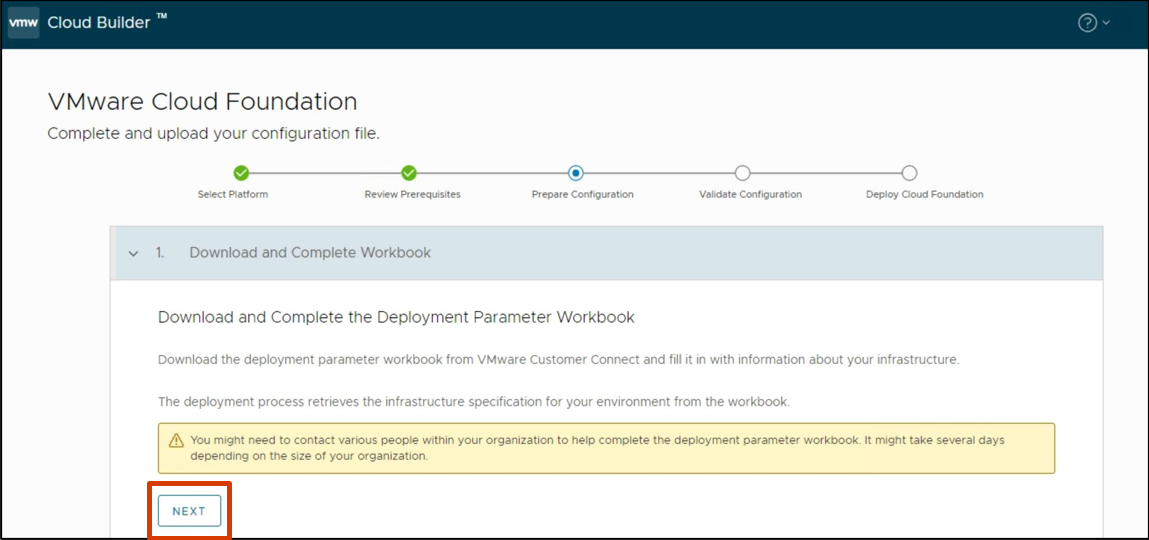Click the 'Complete and upload your configuration file' subtitle
This screenshot has width=1149, height=540.
(x=213, y=135)
